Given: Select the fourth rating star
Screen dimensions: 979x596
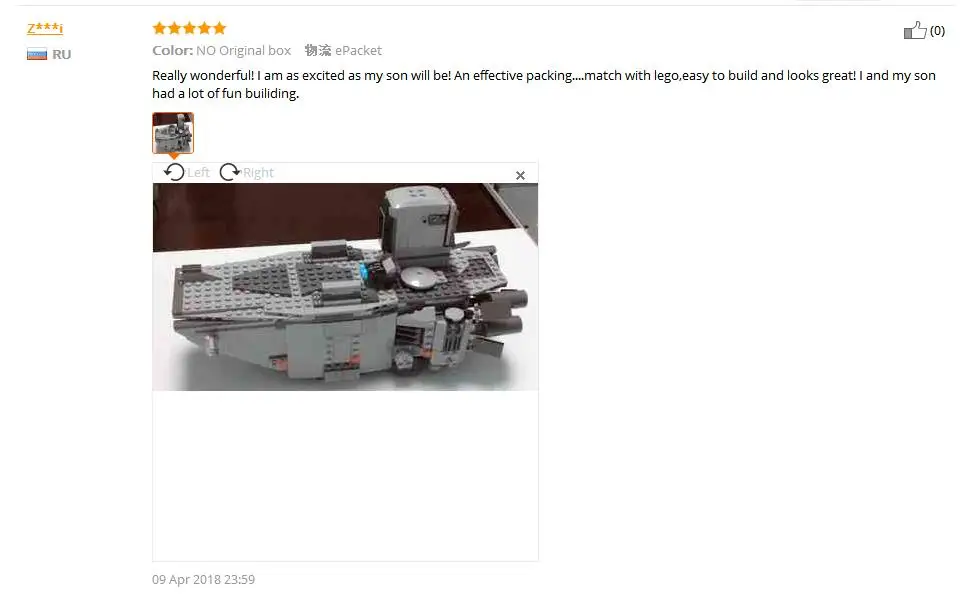Looking at the screenshot, I should click(204, 28).
